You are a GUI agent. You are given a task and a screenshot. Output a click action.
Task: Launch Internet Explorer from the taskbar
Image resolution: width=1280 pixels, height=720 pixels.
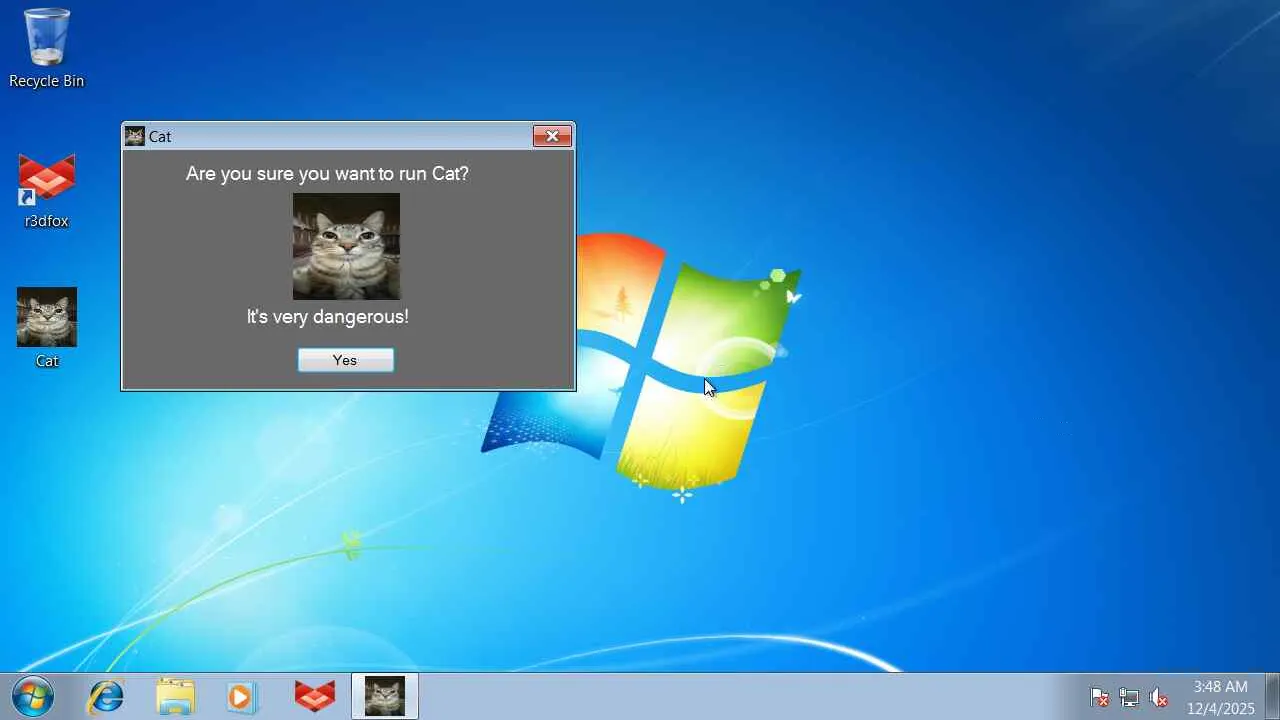[x=106, y=696]
